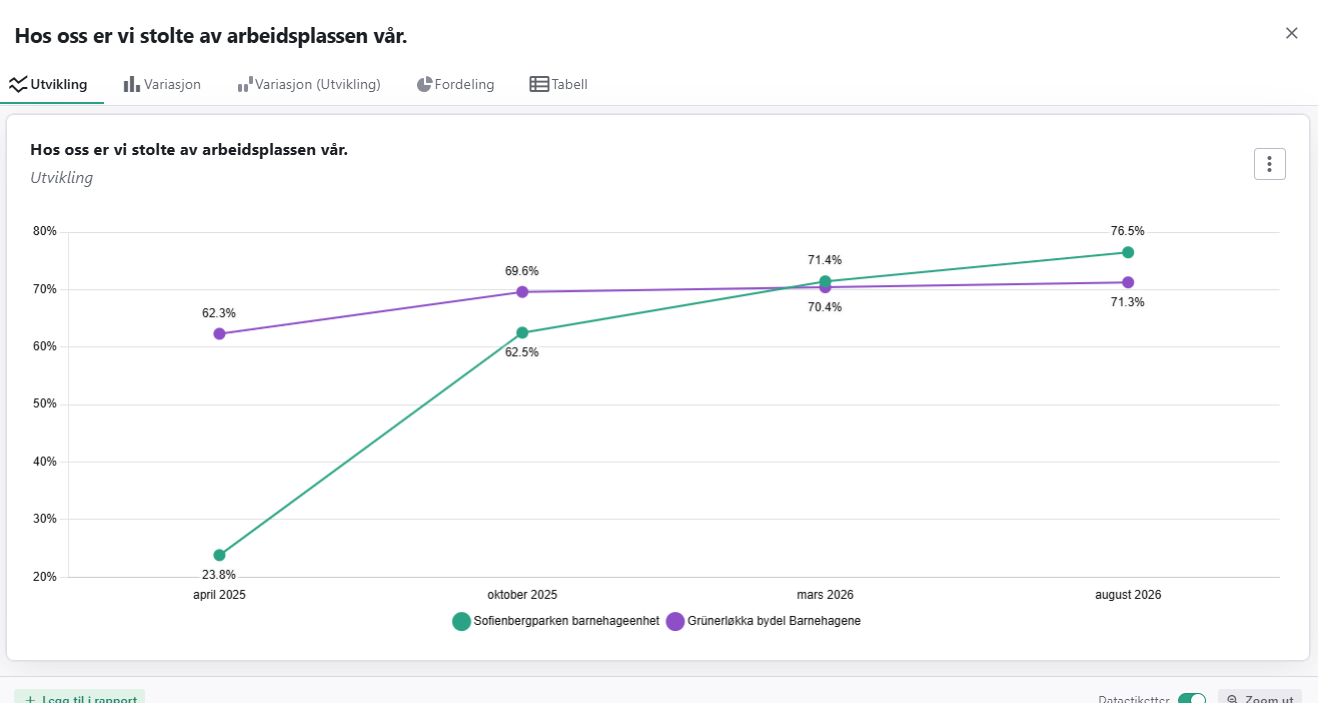The height and width of the screenshot is (703, 1318).
Task: Click the Zoom ut button
Action: [x=1260, y=699]
